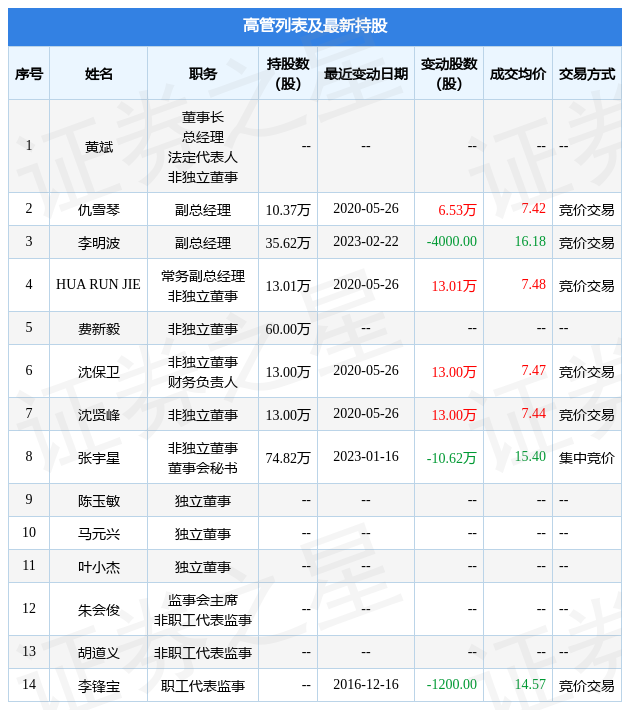Select the name HUA RUN JIE
The width and height of the screenshot is (622, 710).
tap(98, 284)
